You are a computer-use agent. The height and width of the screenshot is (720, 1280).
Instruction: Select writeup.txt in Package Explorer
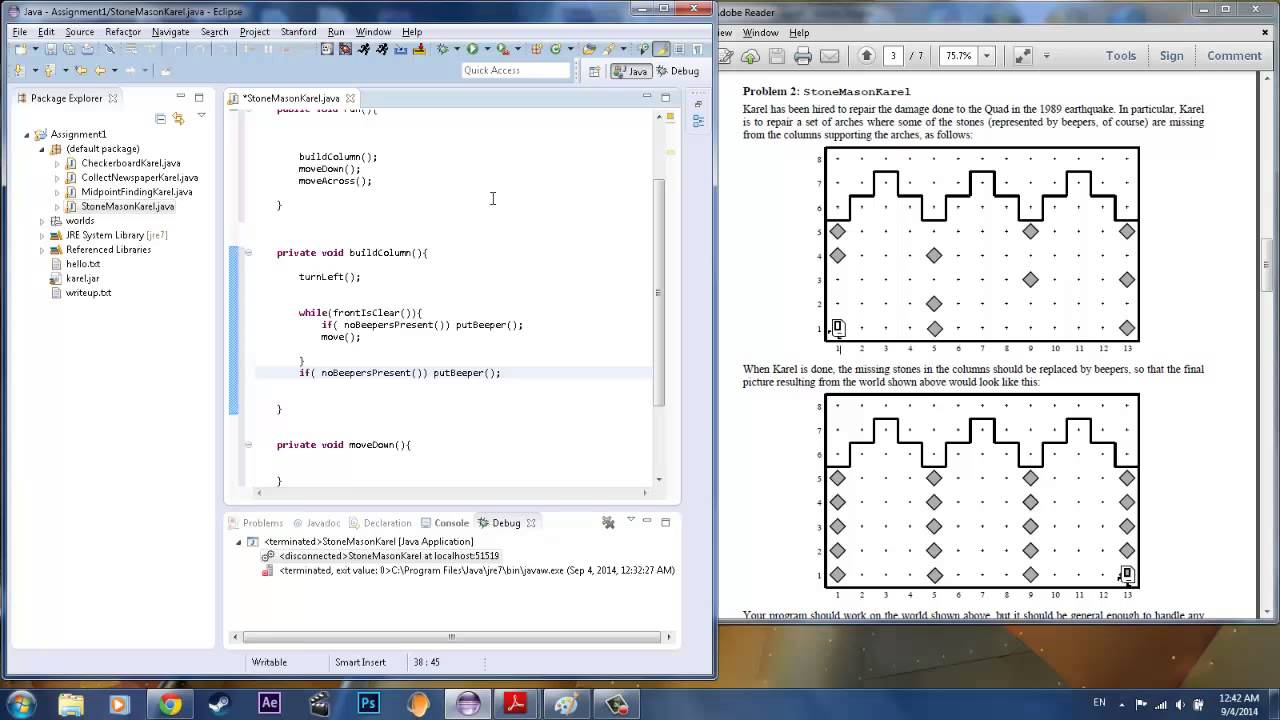tap(81, 293)
